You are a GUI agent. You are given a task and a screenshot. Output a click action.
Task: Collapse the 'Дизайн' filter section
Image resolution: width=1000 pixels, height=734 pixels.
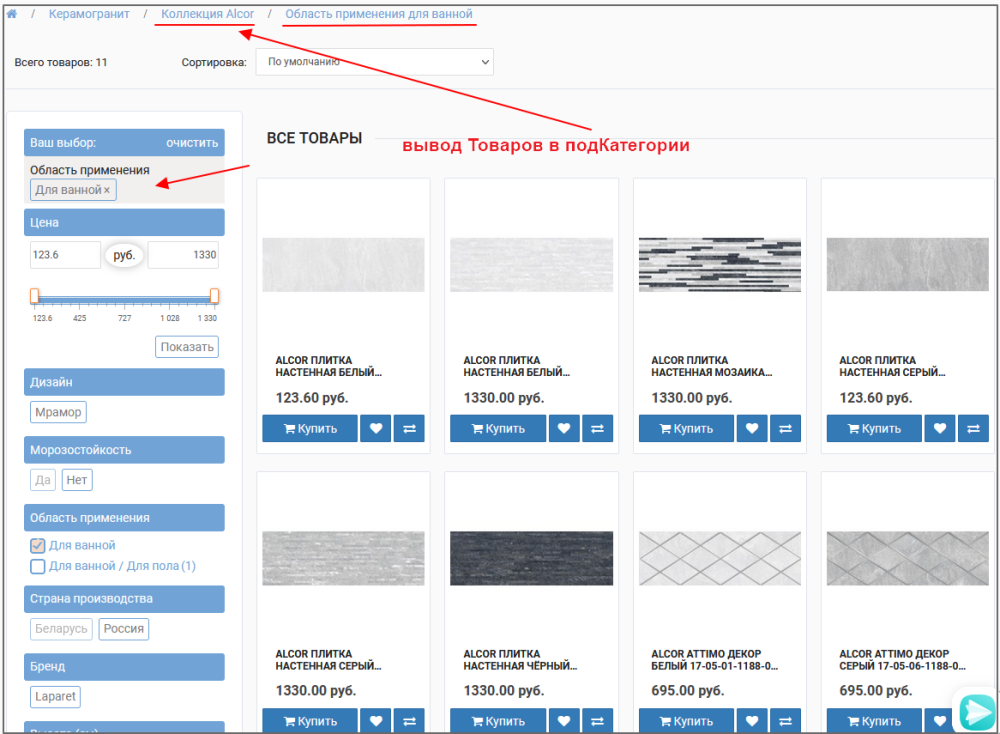click(x=124, y=382)
